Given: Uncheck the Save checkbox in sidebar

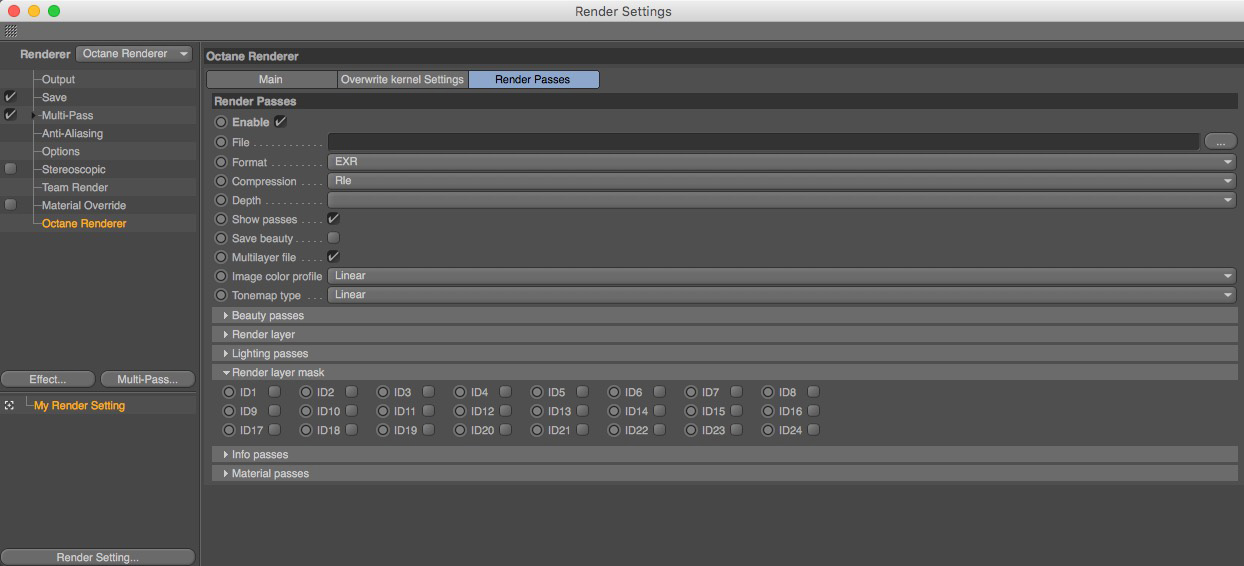Looking at the screenshot, I should point(10,97).
